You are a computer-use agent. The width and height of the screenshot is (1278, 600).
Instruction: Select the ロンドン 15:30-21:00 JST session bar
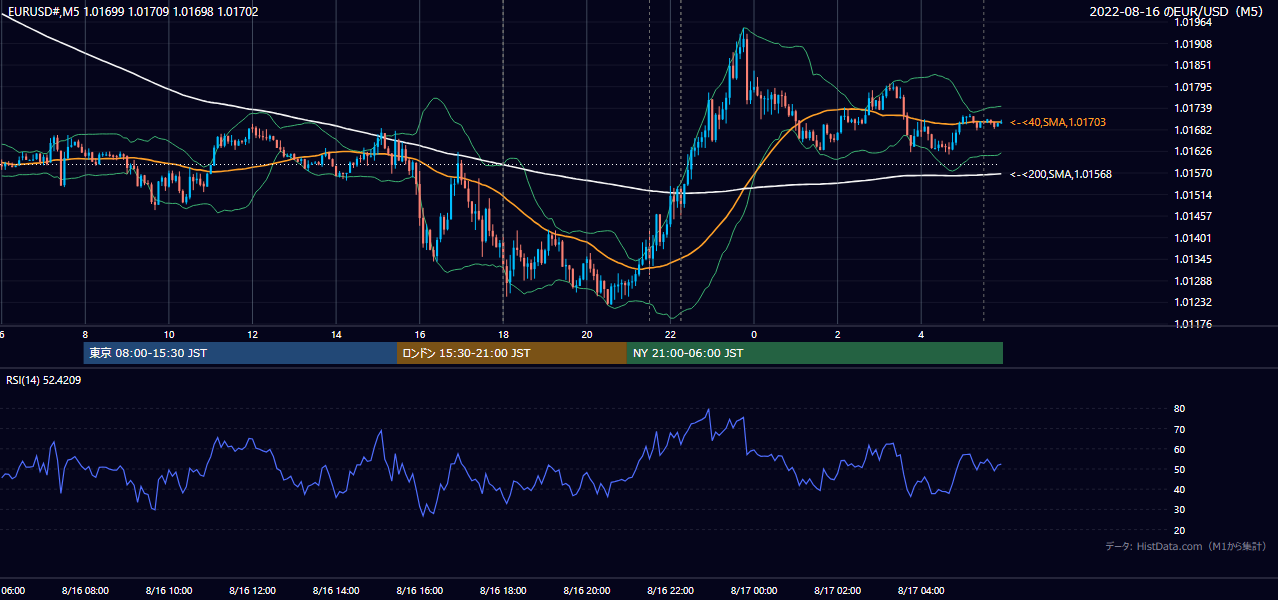(512, 353)
